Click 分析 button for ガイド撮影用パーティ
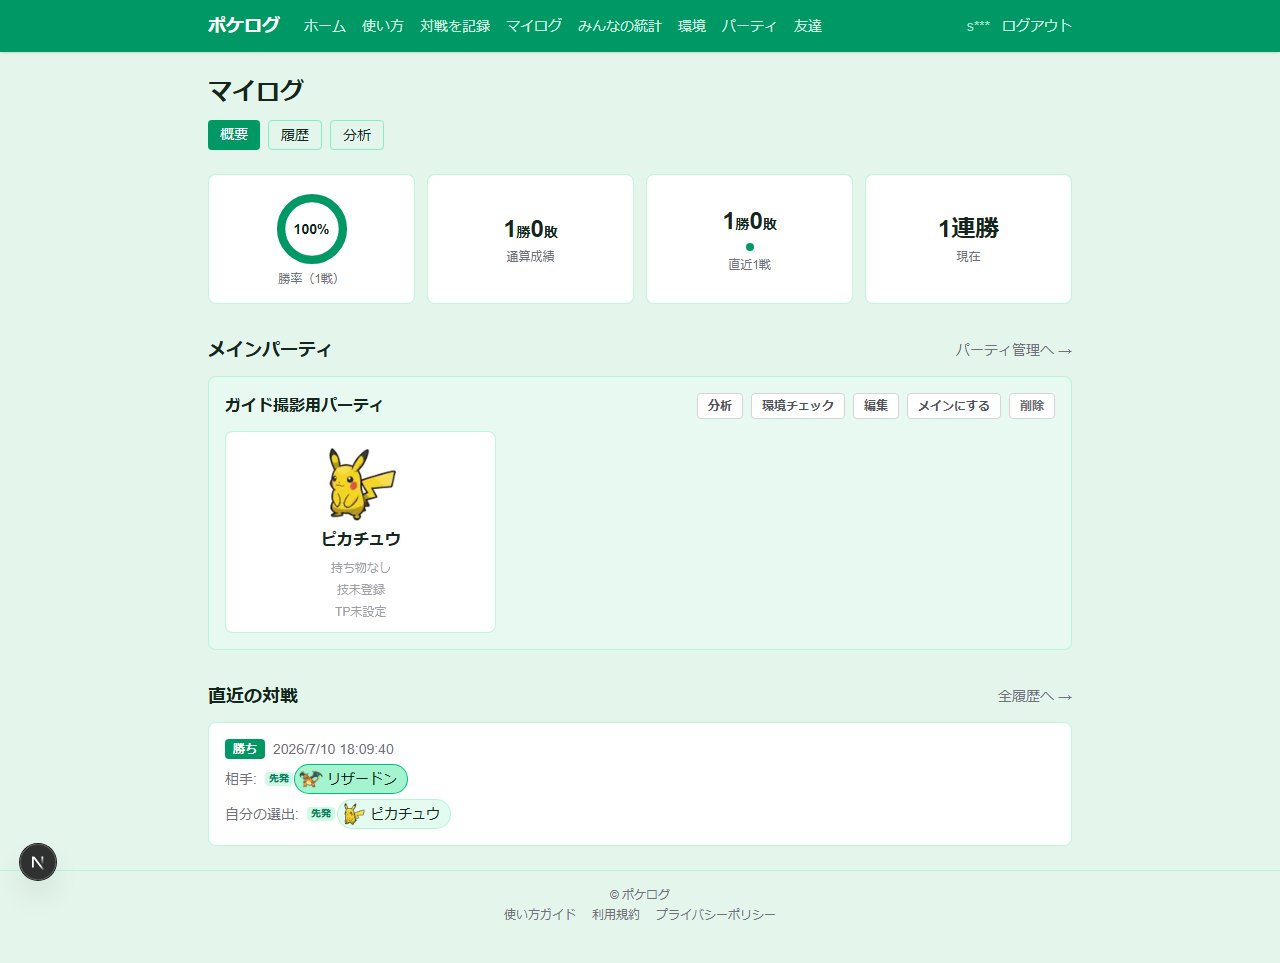 click(720, 406)
